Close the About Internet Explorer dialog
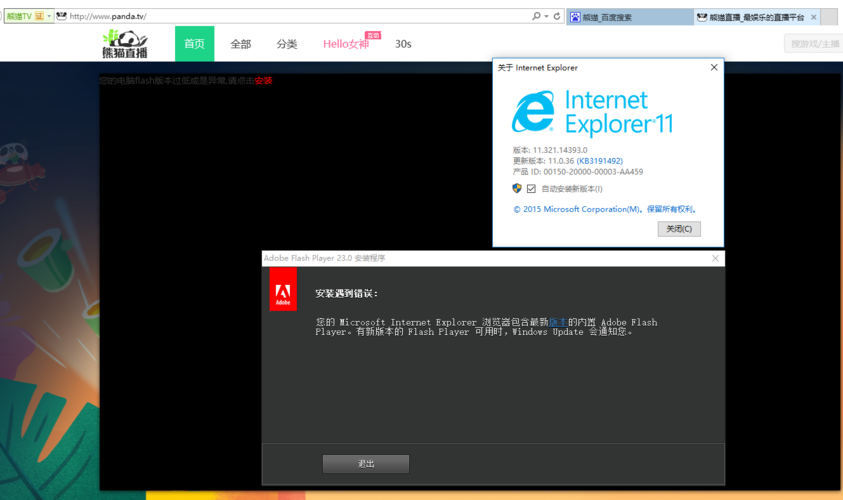Screen dimensions: 843x500 [714, 67]
